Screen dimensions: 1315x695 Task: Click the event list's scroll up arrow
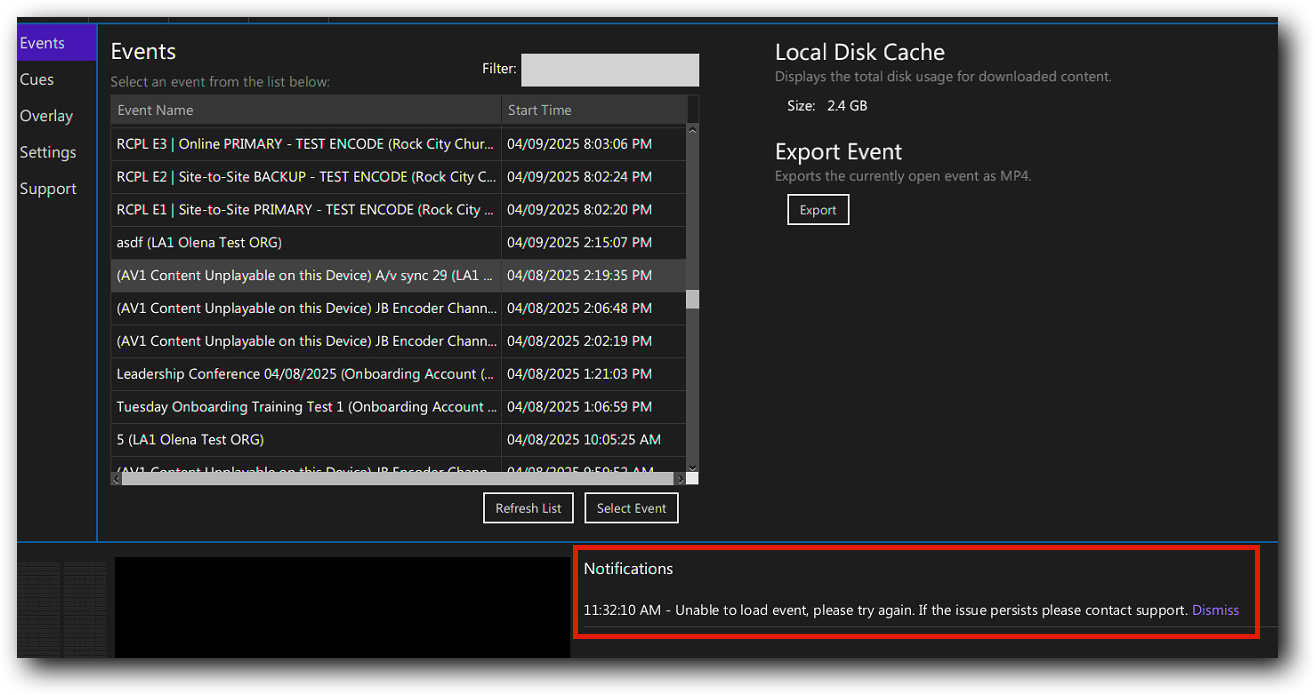click(692, 130)
